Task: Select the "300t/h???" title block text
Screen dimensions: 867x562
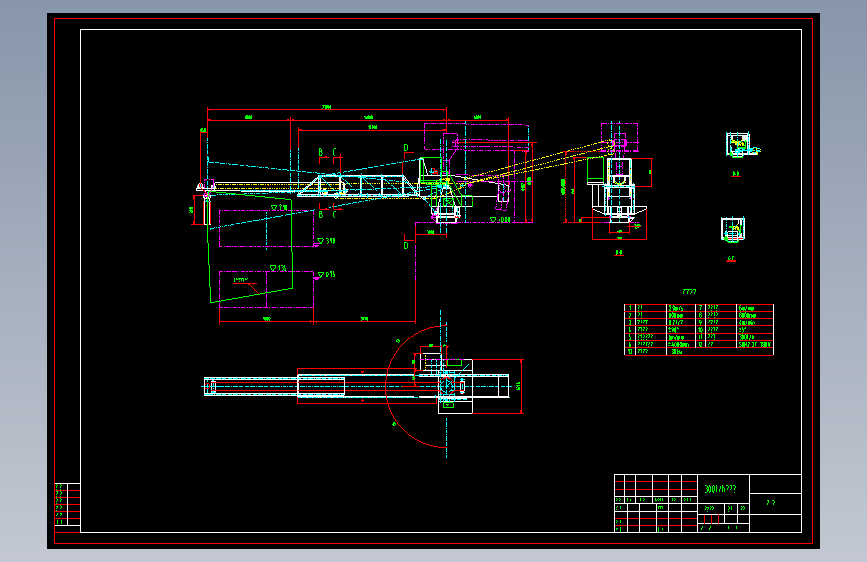Action: pos(720,489)
